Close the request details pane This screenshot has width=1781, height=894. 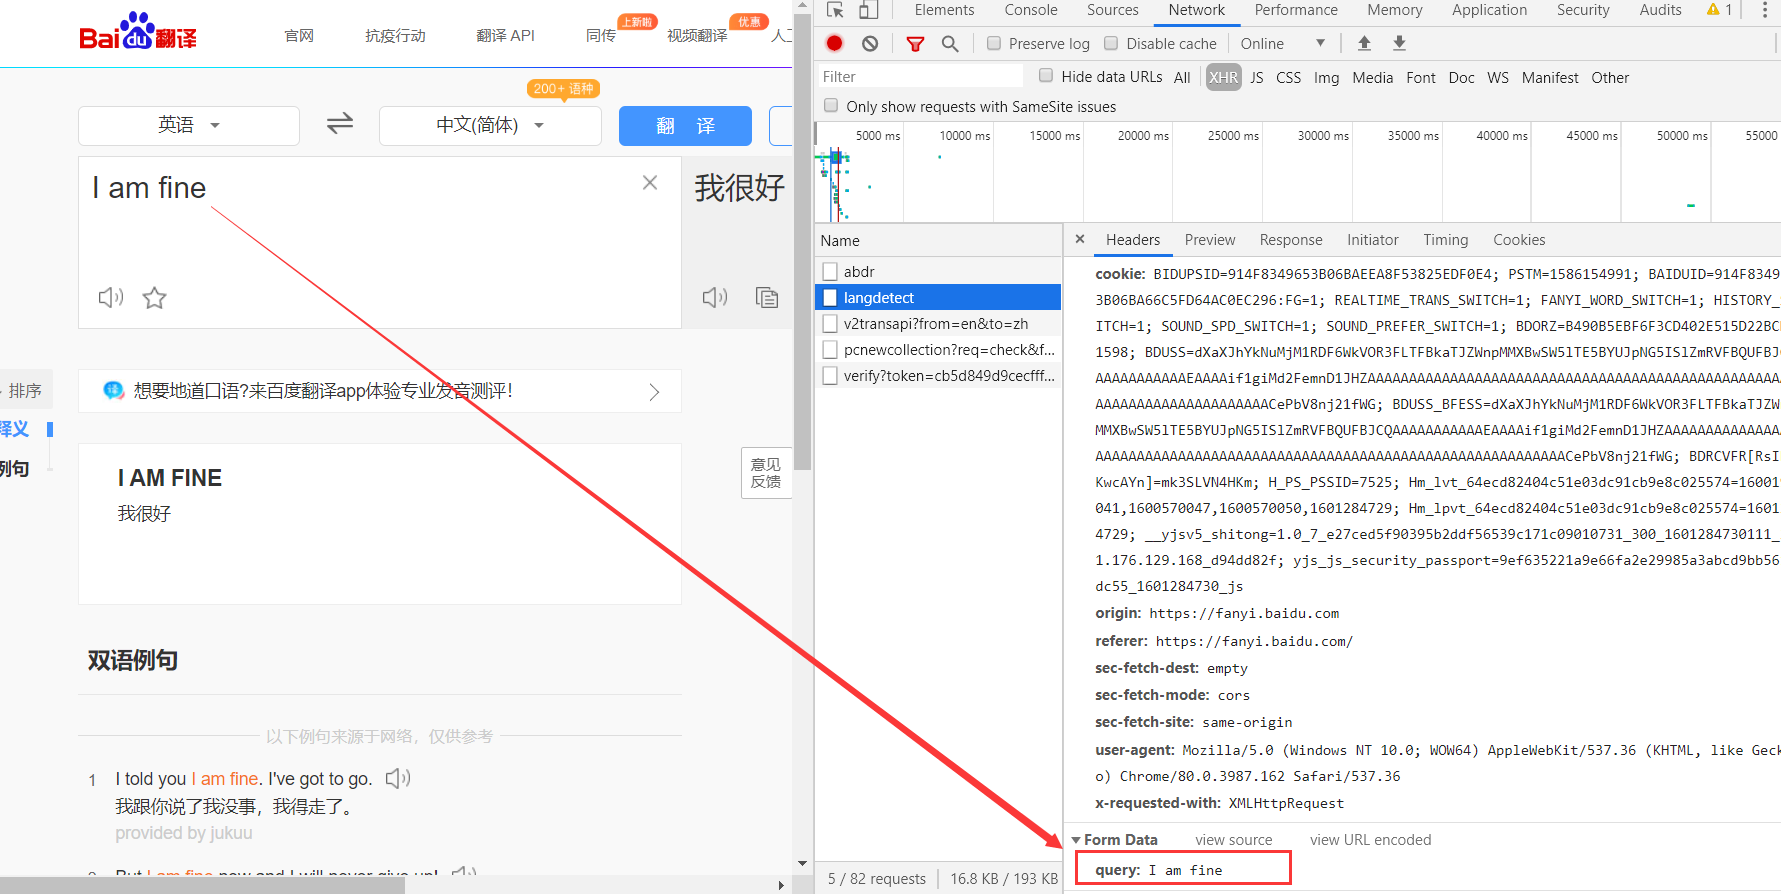(1080, 239)
